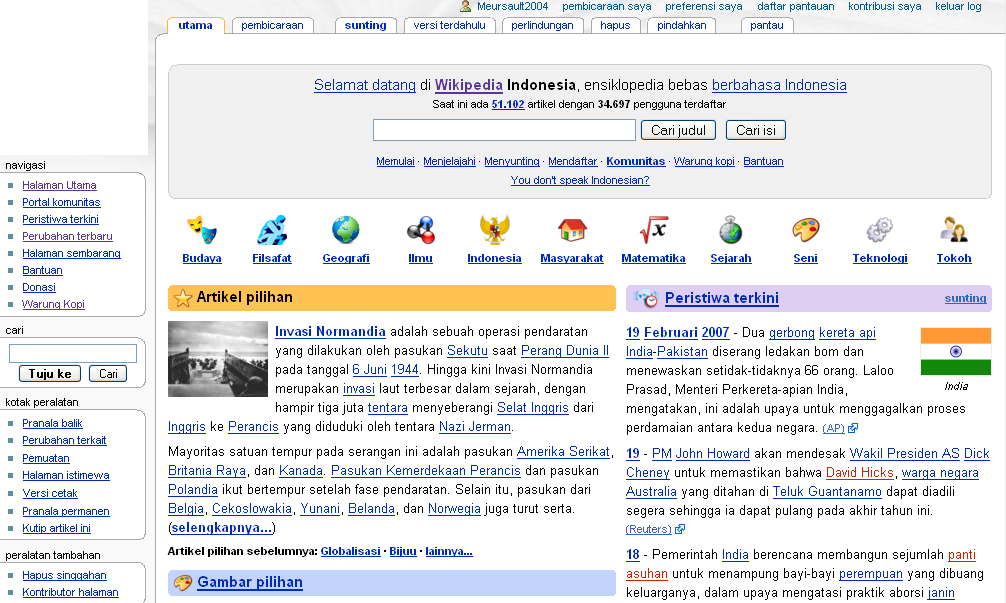
Task: Select the pantau tab
Action: pos(767,25)
